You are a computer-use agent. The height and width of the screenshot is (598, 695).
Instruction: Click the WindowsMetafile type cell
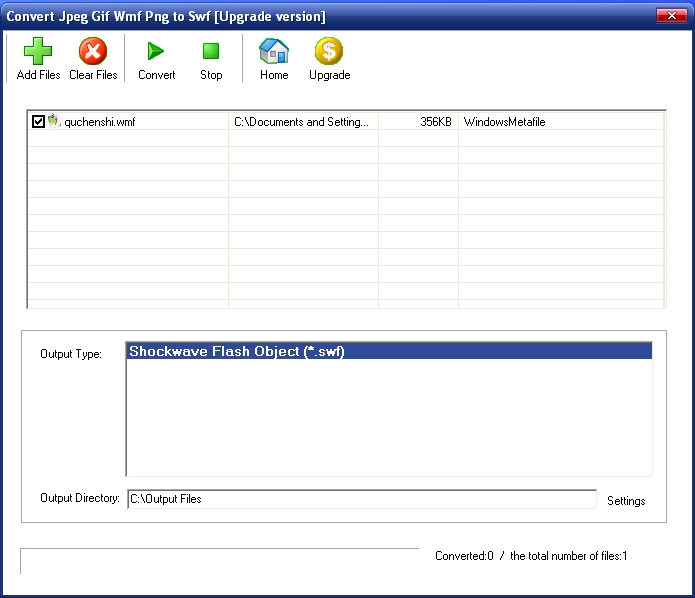pos(504,122)
